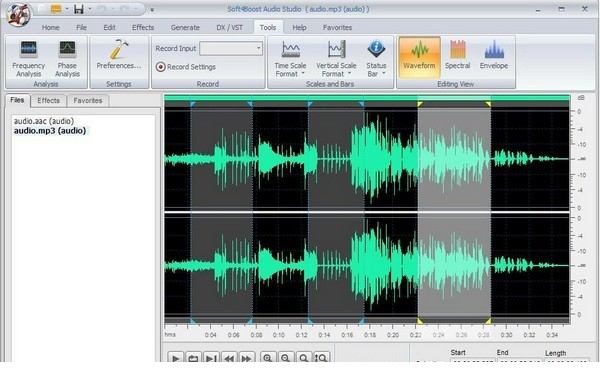The width and height of the screenshot is (600, 376).
Task: Open the Frequency Analysis tool
Action: 28,59
